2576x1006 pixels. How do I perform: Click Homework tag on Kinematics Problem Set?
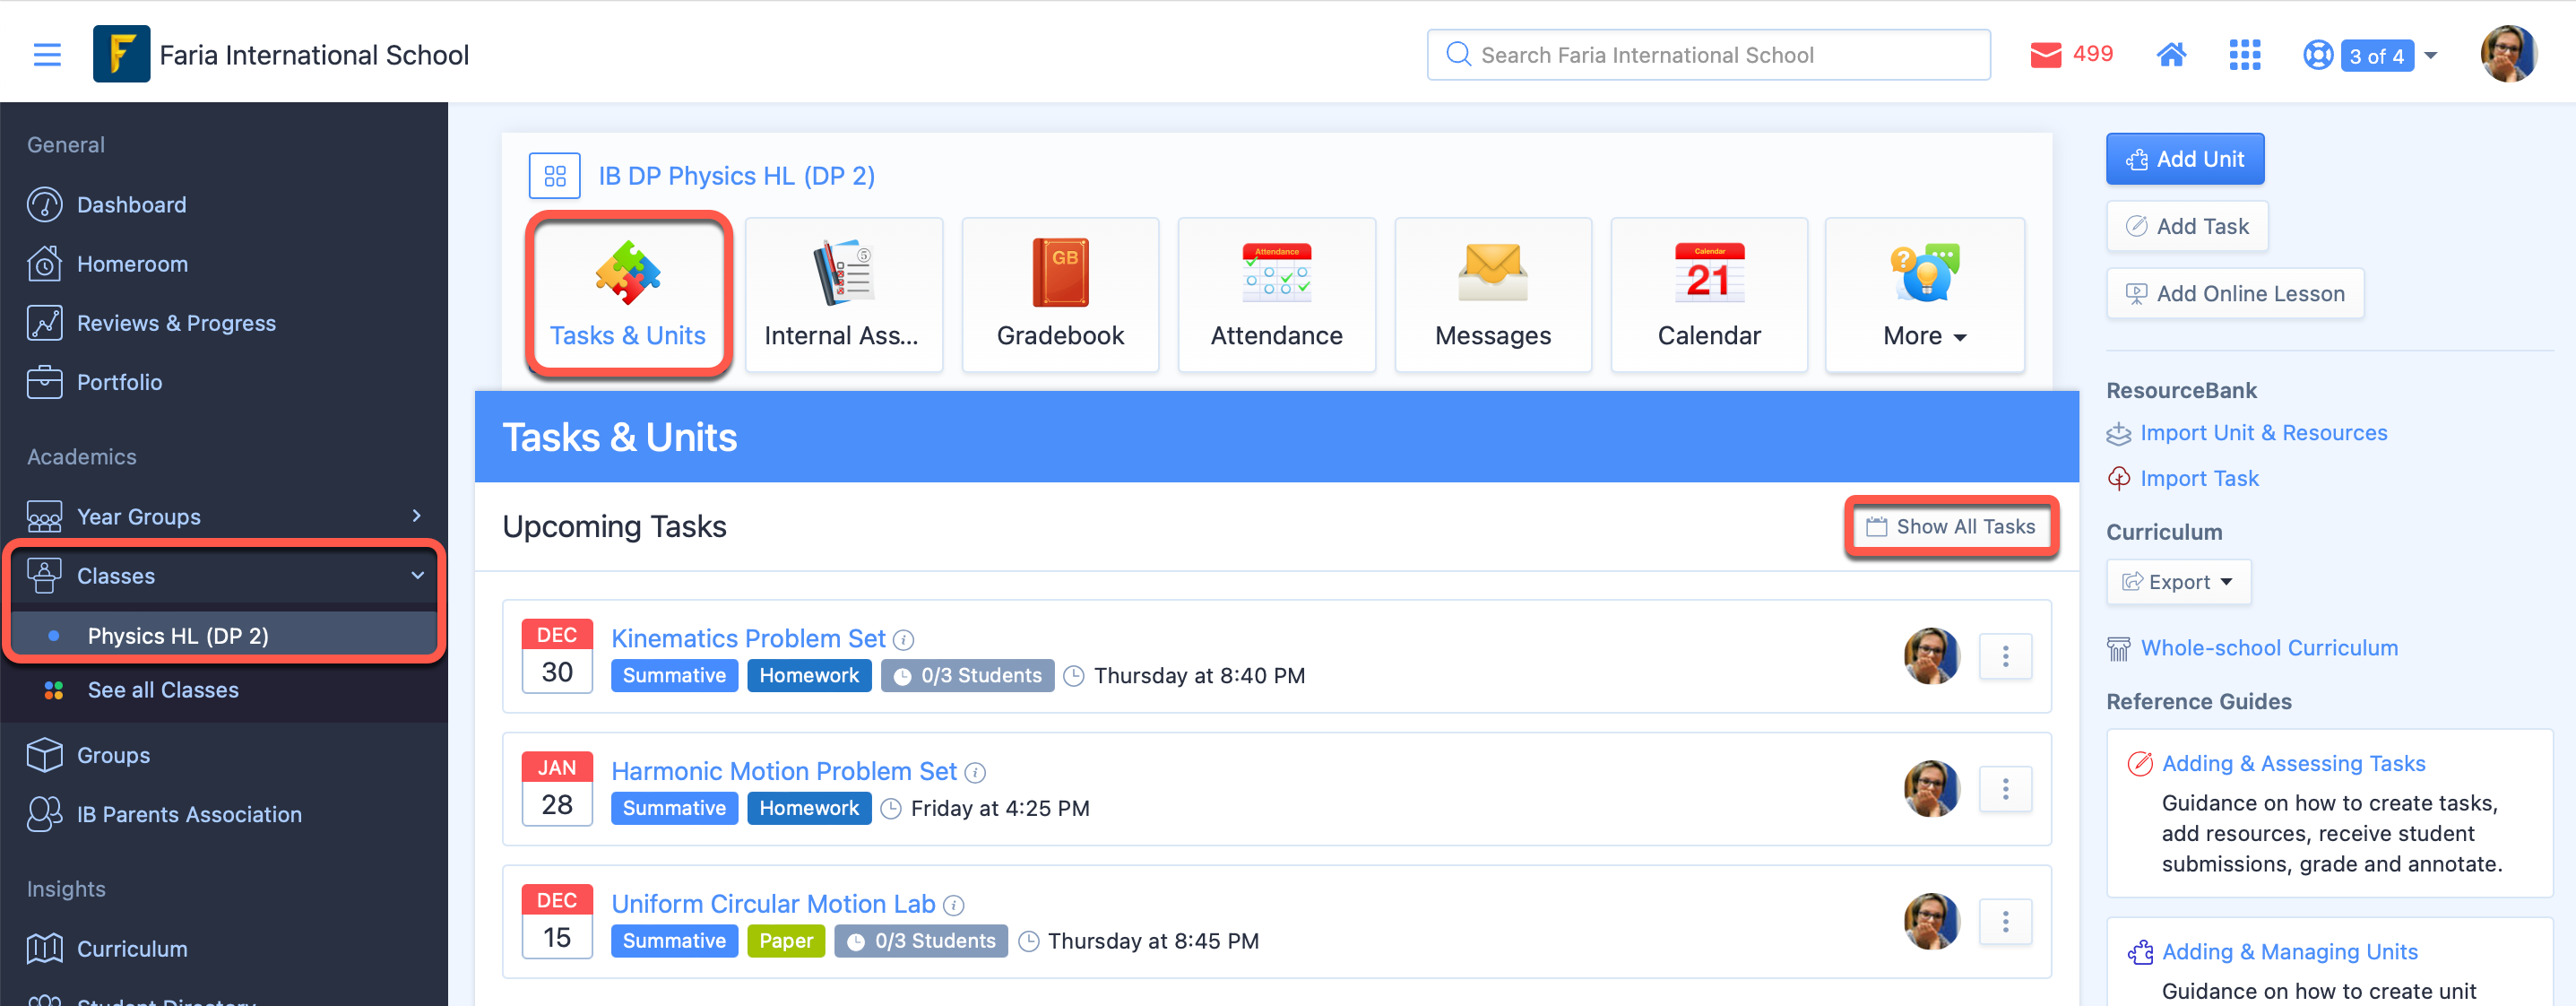(x=808, y=675)
